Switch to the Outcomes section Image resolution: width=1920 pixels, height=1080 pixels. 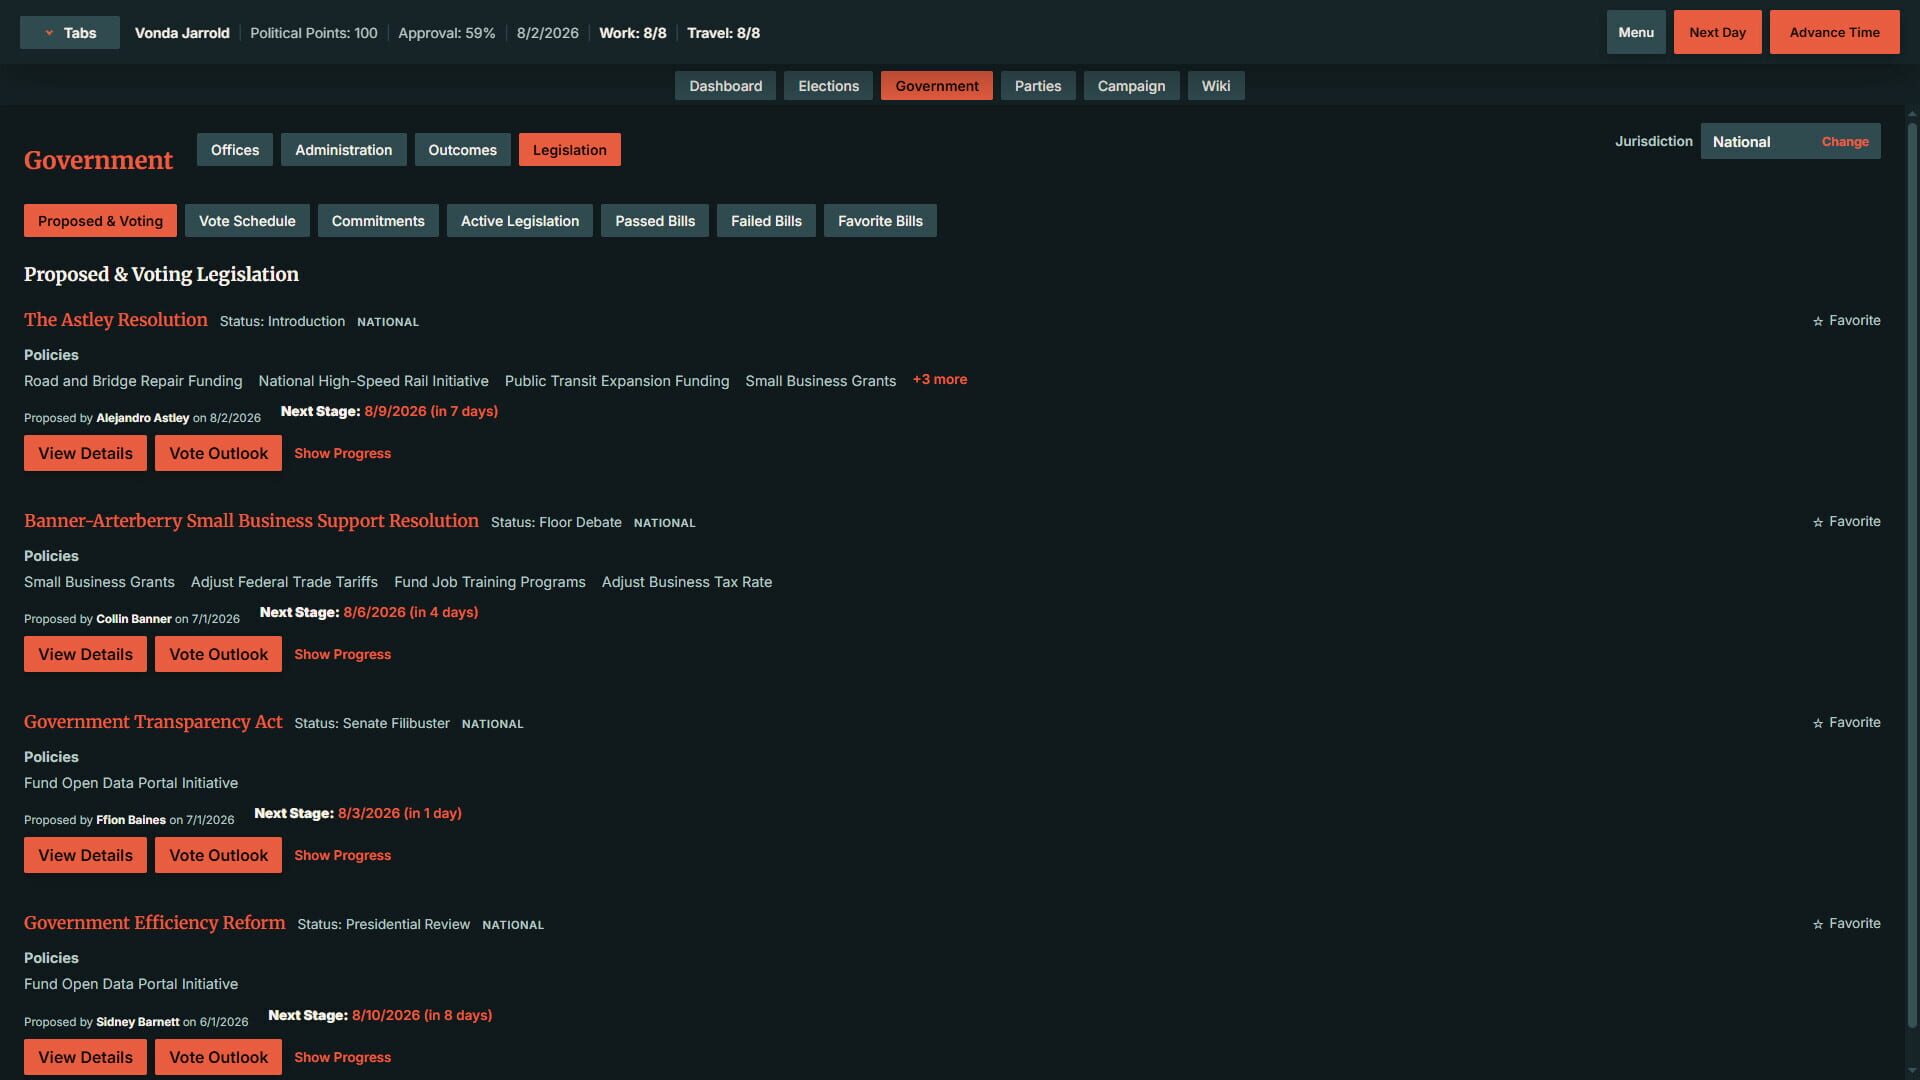[x=462, y=150]
